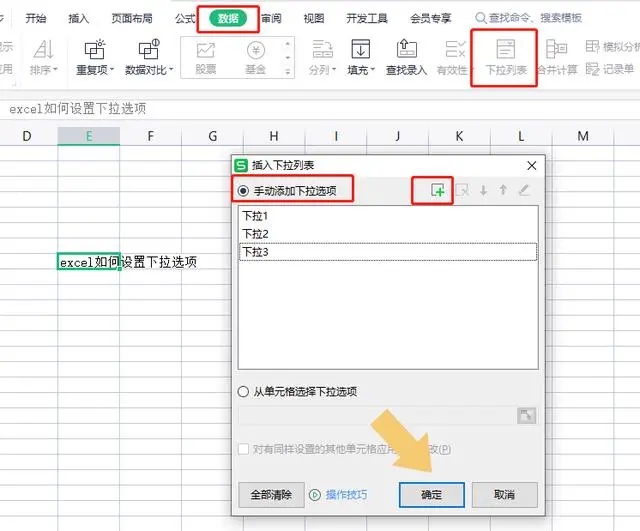Screen dimensions: 640x531
Task: Click the edit pencil icon
Action: click(x=524, y=190)
